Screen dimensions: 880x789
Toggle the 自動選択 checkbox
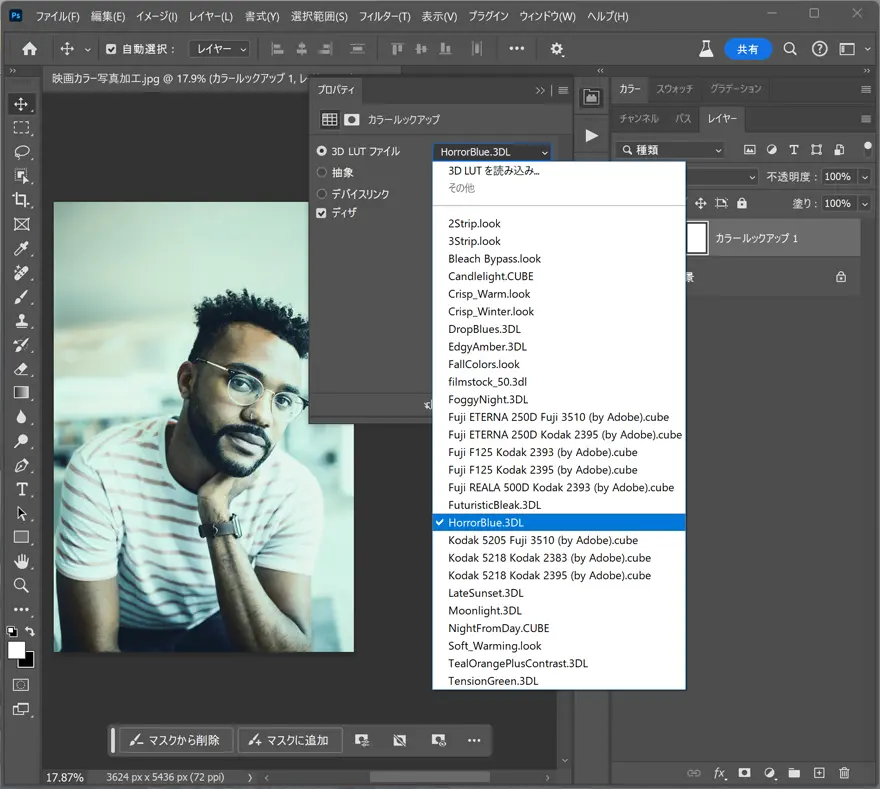111,49
